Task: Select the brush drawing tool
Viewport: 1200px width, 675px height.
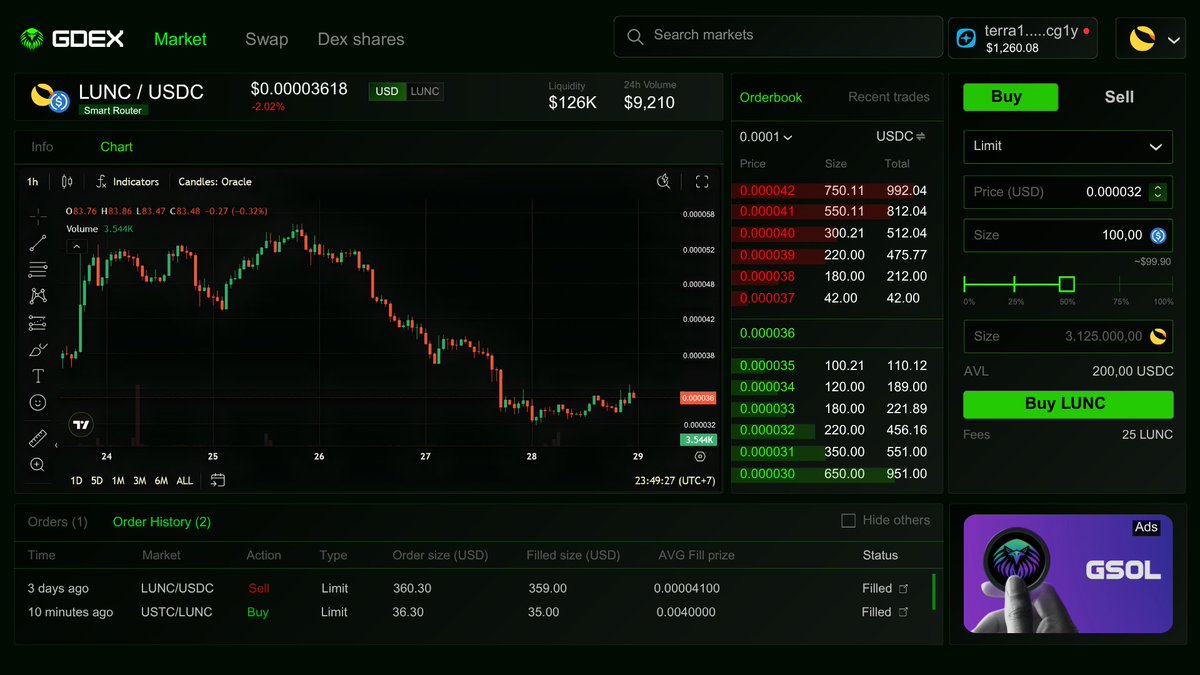Action: pyautogui.click(x=37, y=349)
